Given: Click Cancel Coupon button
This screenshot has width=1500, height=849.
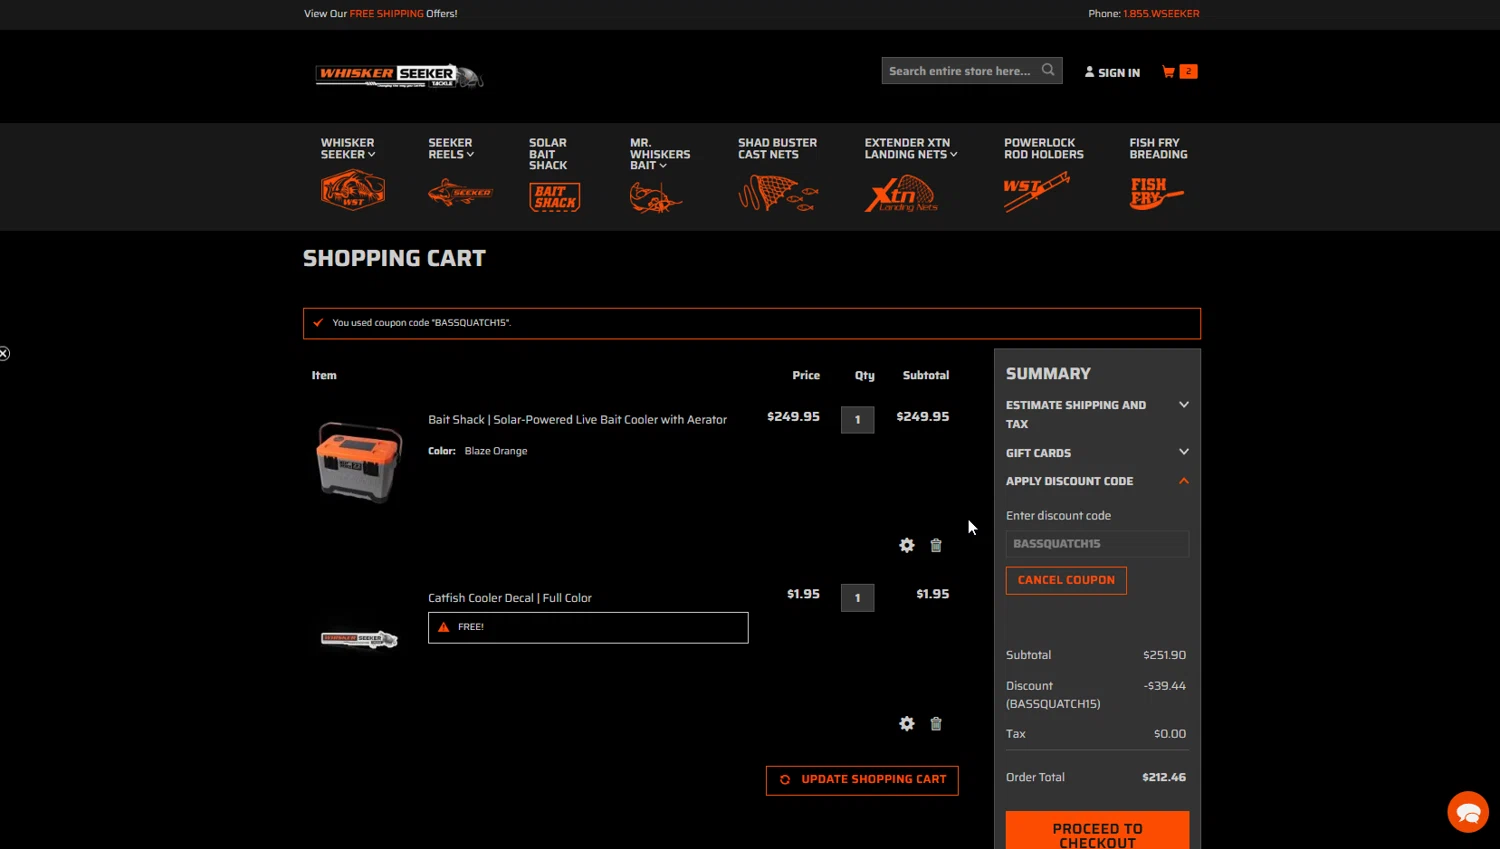Looking at the screenshot, I should [1066, 580].
